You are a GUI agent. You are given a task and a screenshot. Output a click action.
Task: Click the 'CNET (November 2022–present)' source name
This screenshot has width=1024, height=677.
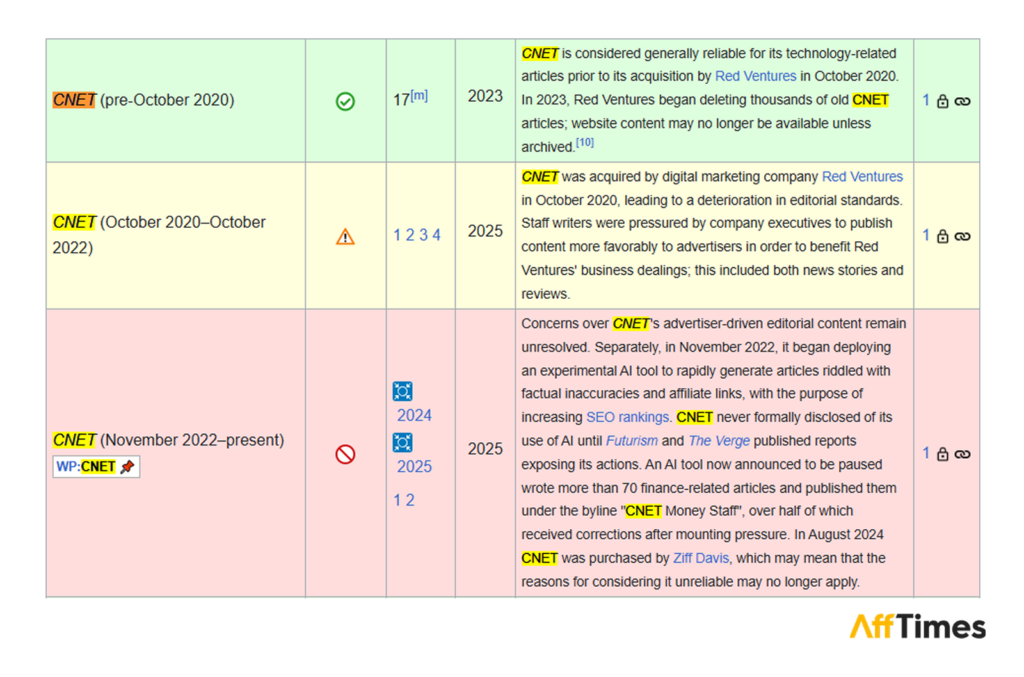click(x=168, y=440)
